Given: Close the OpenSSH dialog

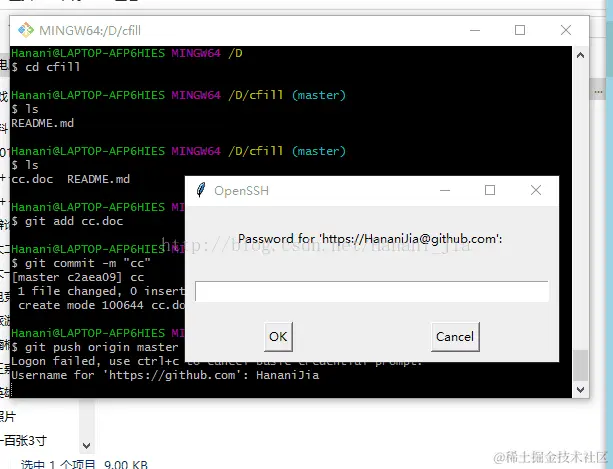Looking at the screenshot, I should tap(536, 190).
